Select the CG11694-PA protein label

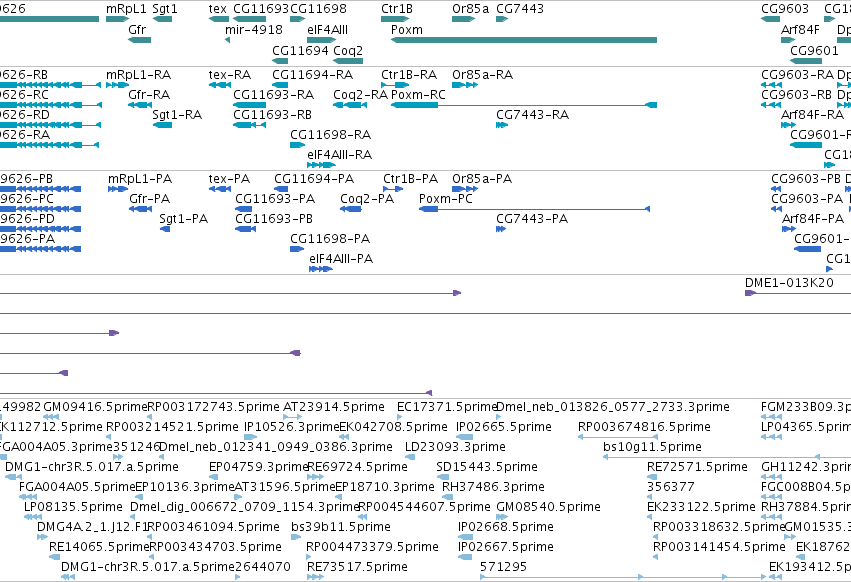(x=314, y=179)
